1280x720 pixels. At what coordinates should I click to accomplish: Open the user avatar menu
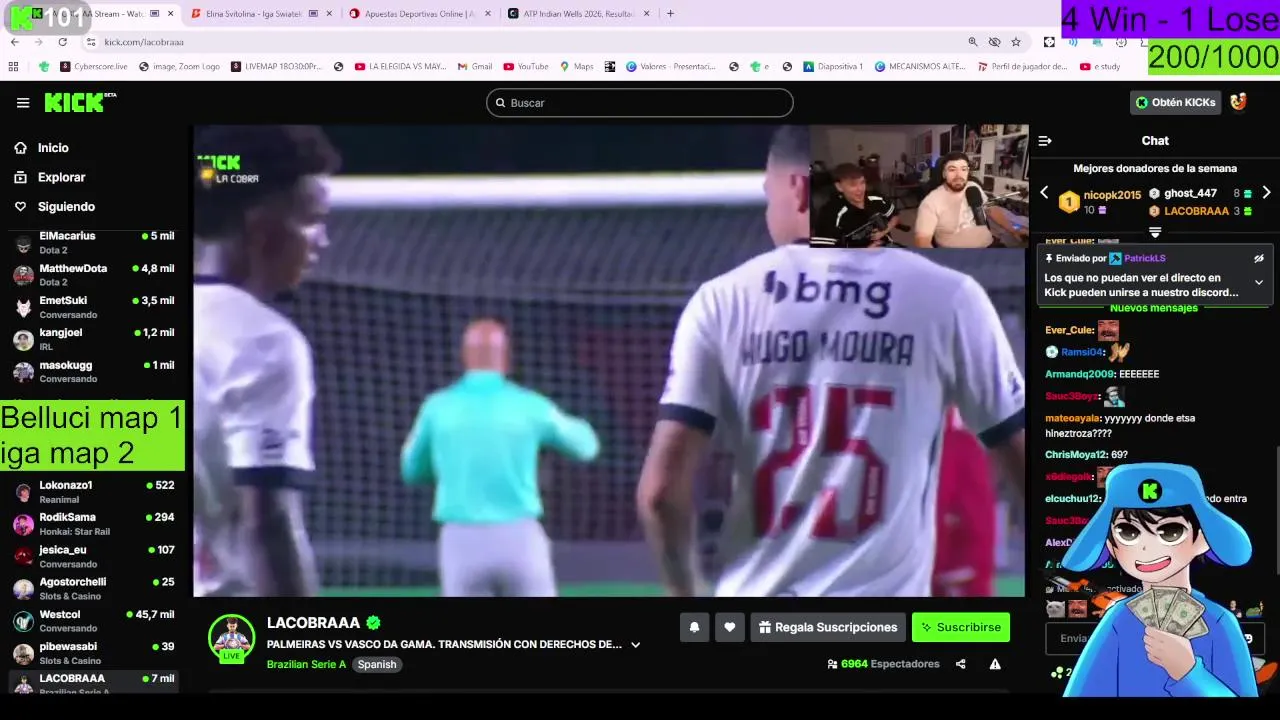coord(1238,102)
